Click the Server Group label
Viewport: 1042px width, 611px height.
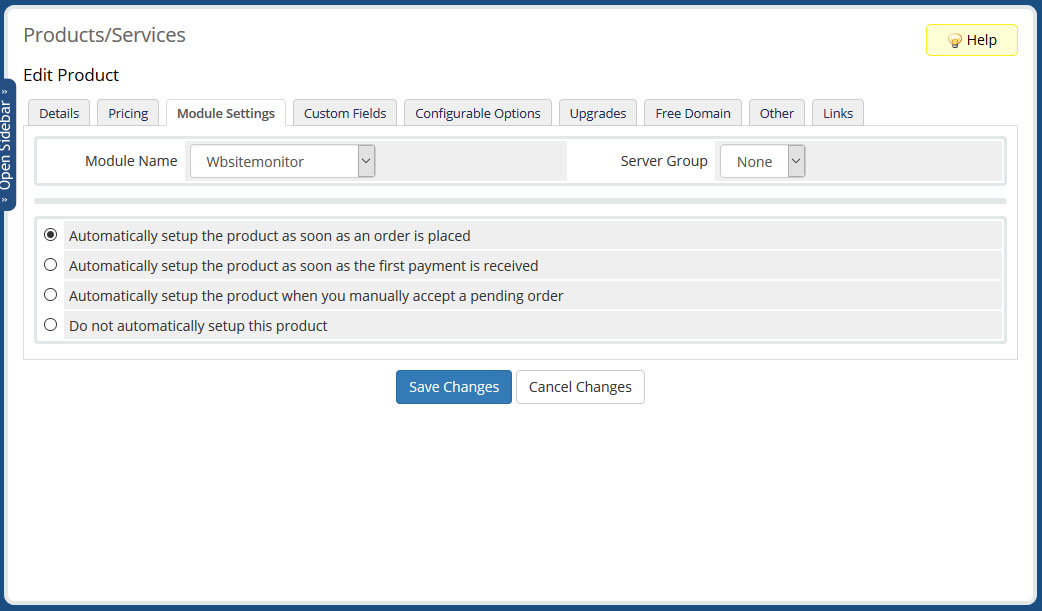tap(664, 161)
